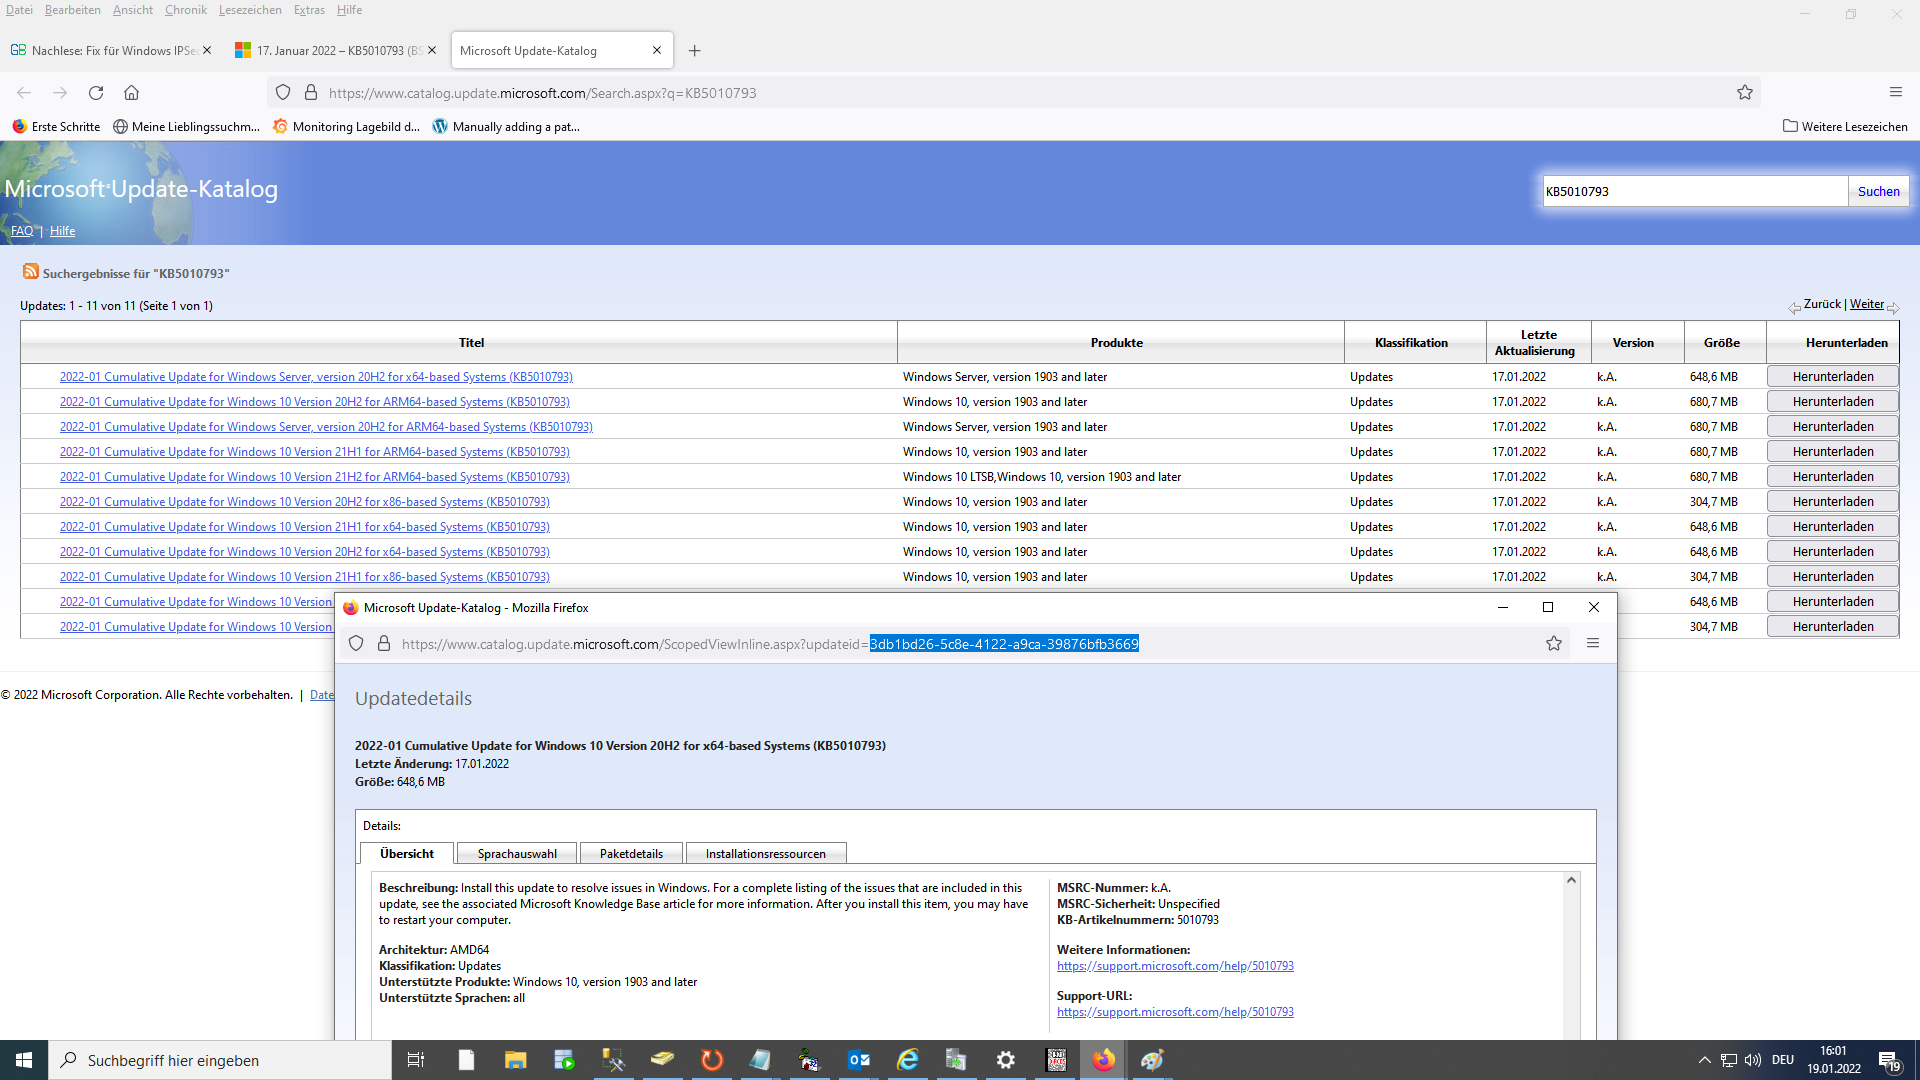Open the Hilfe link in the catalog header
This screenshot has width=1920, height=1080.
(x=62, y=231)
